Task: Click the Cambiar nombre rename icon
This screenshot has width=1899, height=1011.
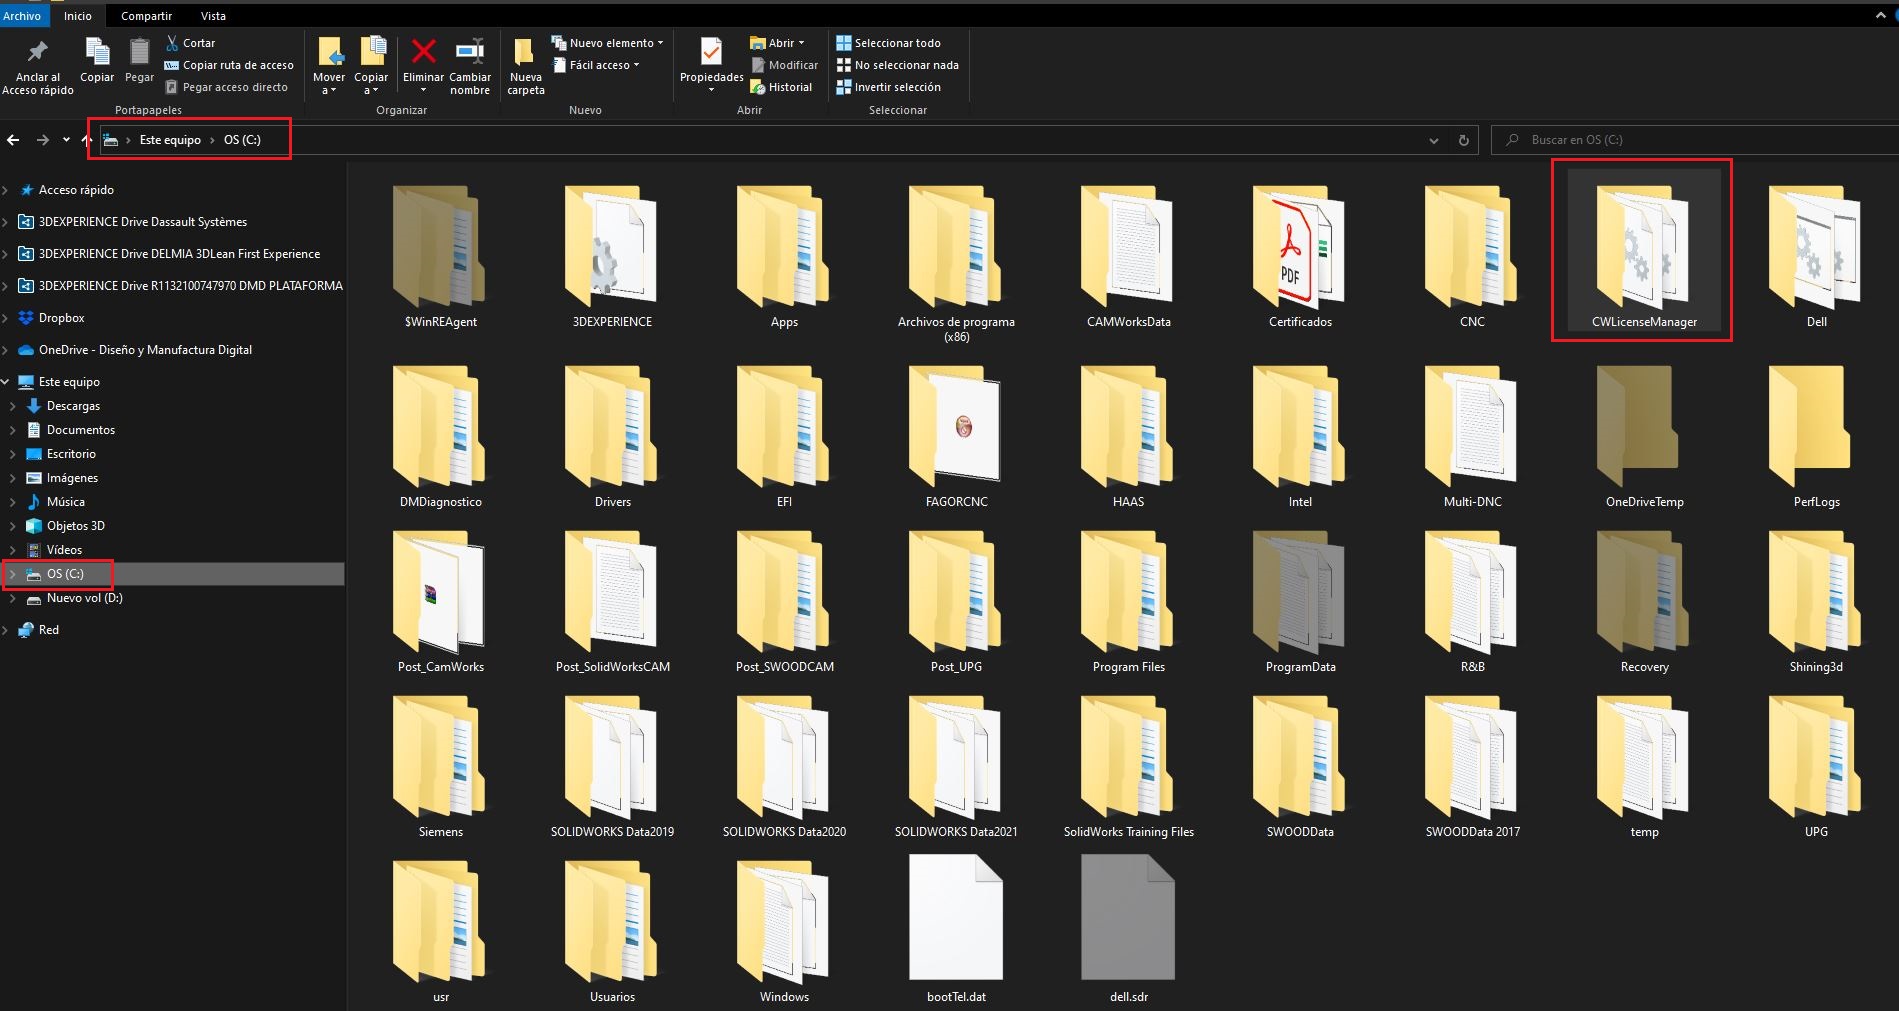Action: coord(469,52)
